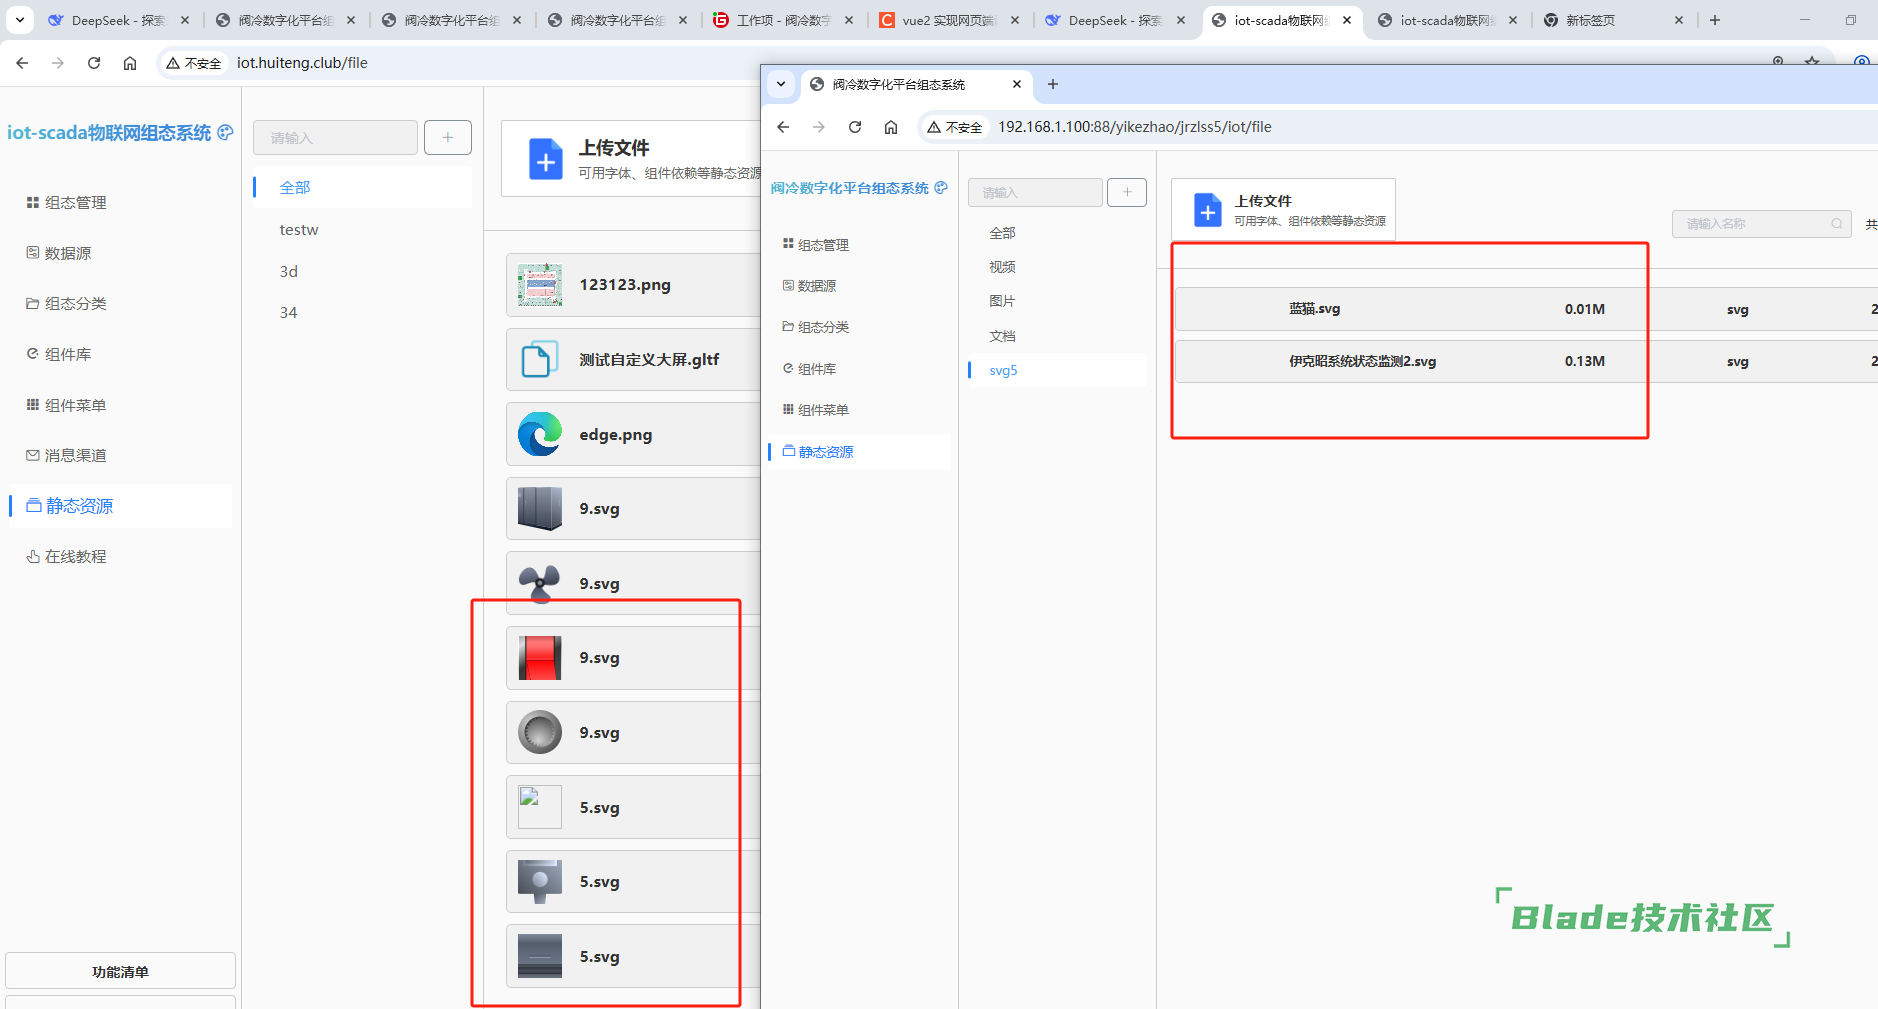
Task: Focus the category search input in back window
Action: [x=335, y=137]
